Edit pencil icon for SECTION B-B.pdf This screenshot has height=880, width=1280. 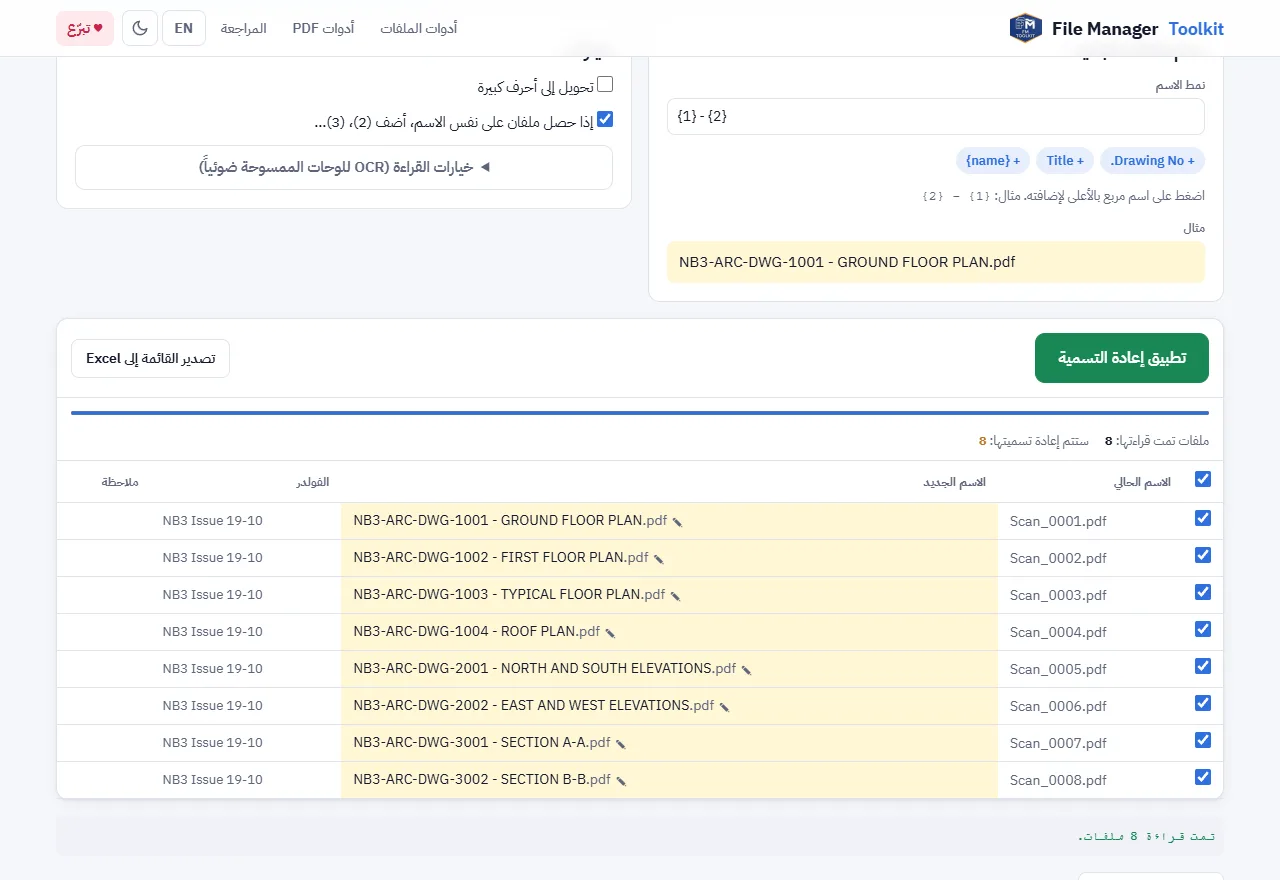pyautogui.click(x=621, y=781)
